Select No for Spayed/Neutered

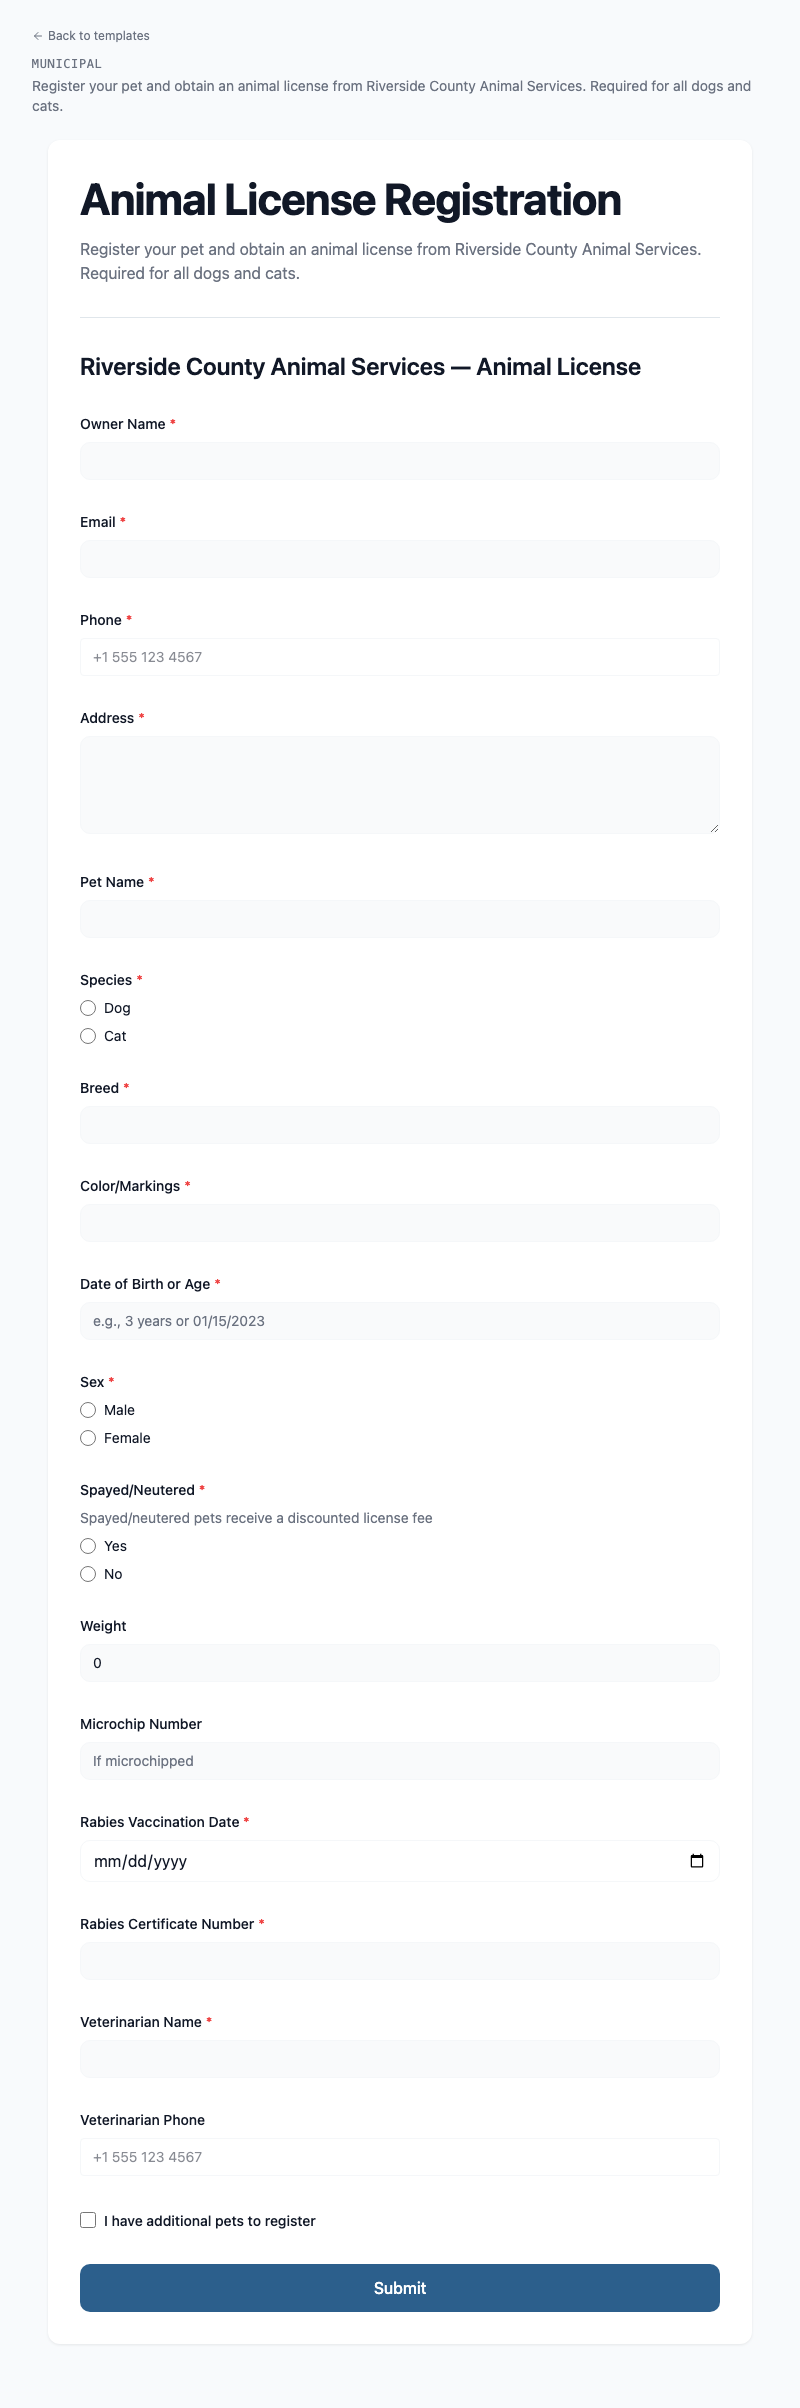[88, 1574]
